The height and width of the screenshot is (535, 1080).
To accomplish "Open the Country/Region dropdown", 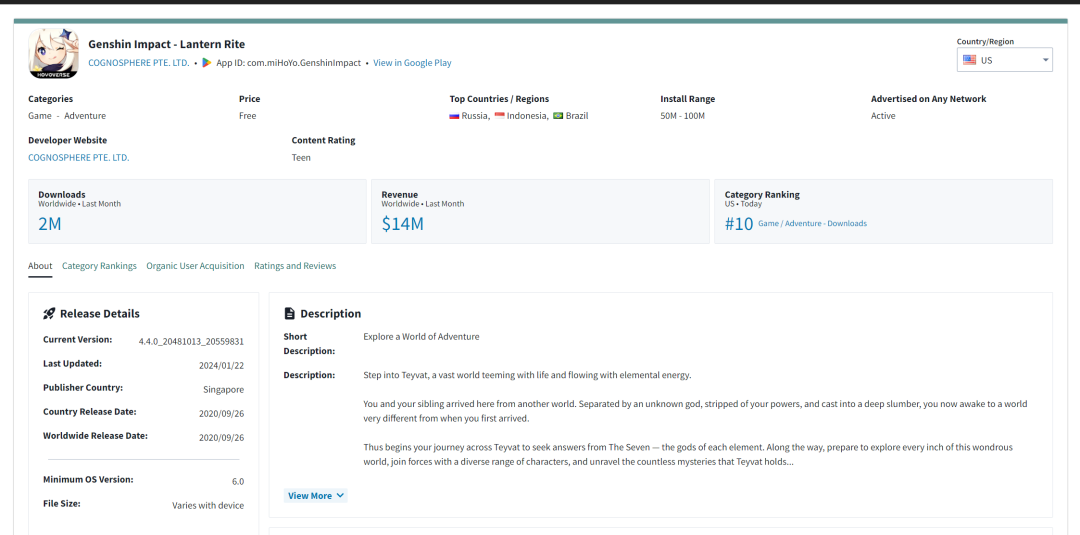I will tap(1004, 60).
